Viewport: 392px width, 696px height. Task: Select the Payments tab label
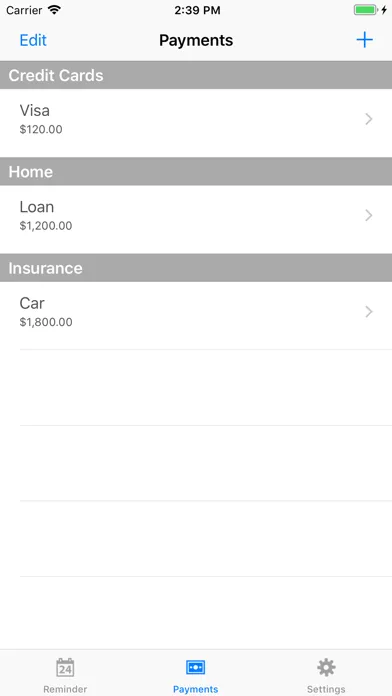(x=195, y=689)
